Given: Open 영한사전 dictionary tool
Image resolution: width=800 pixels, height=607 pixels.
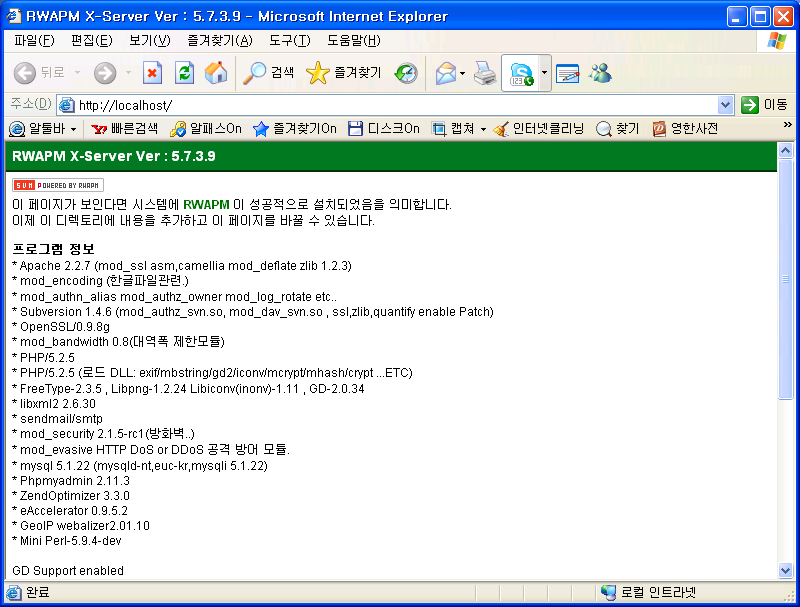Looking at the screenshot, I should click(x=685, y=129).
